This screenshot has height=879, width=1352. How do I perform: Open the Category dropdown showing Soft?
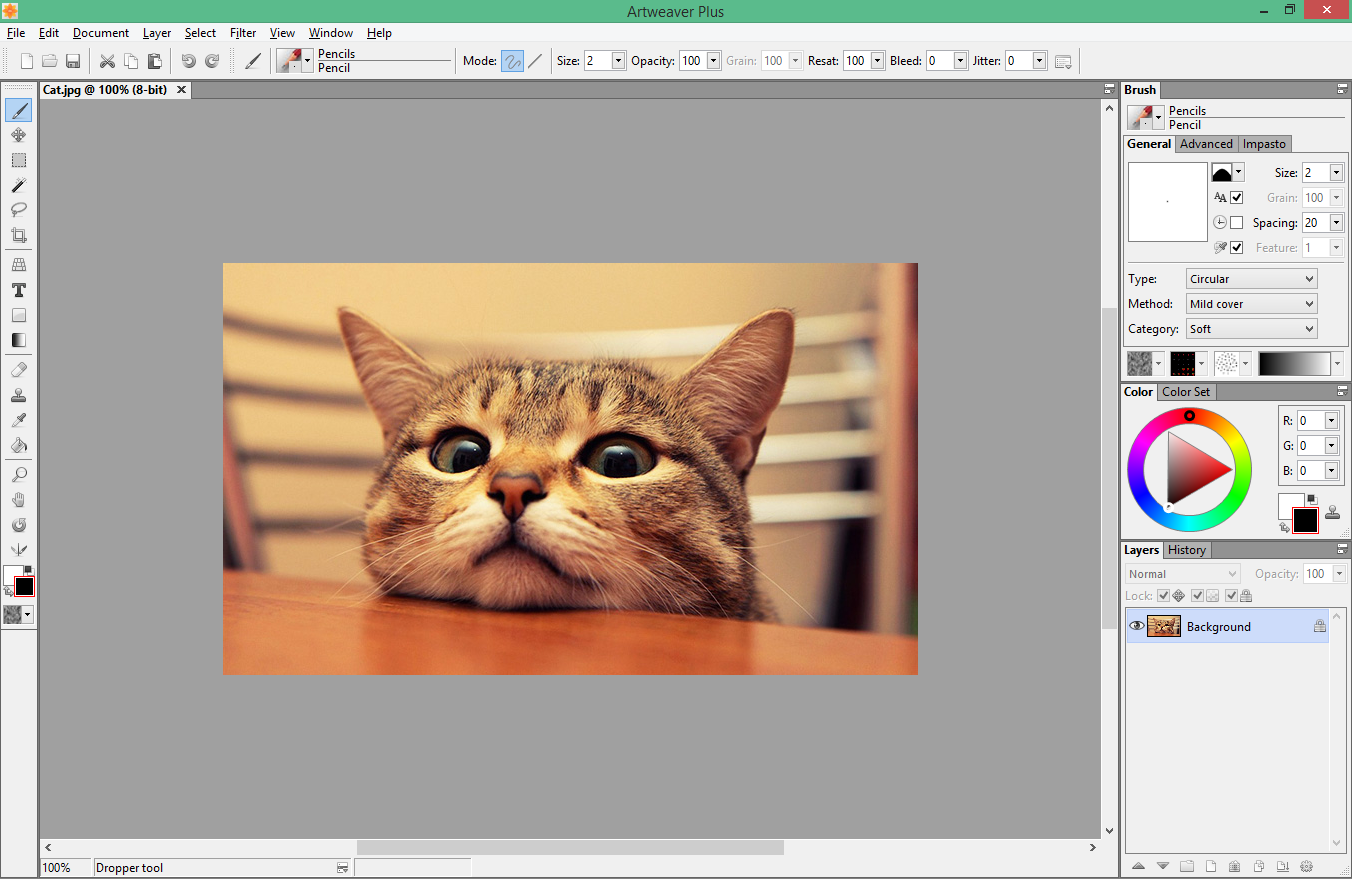click(x=1251, y=329)
